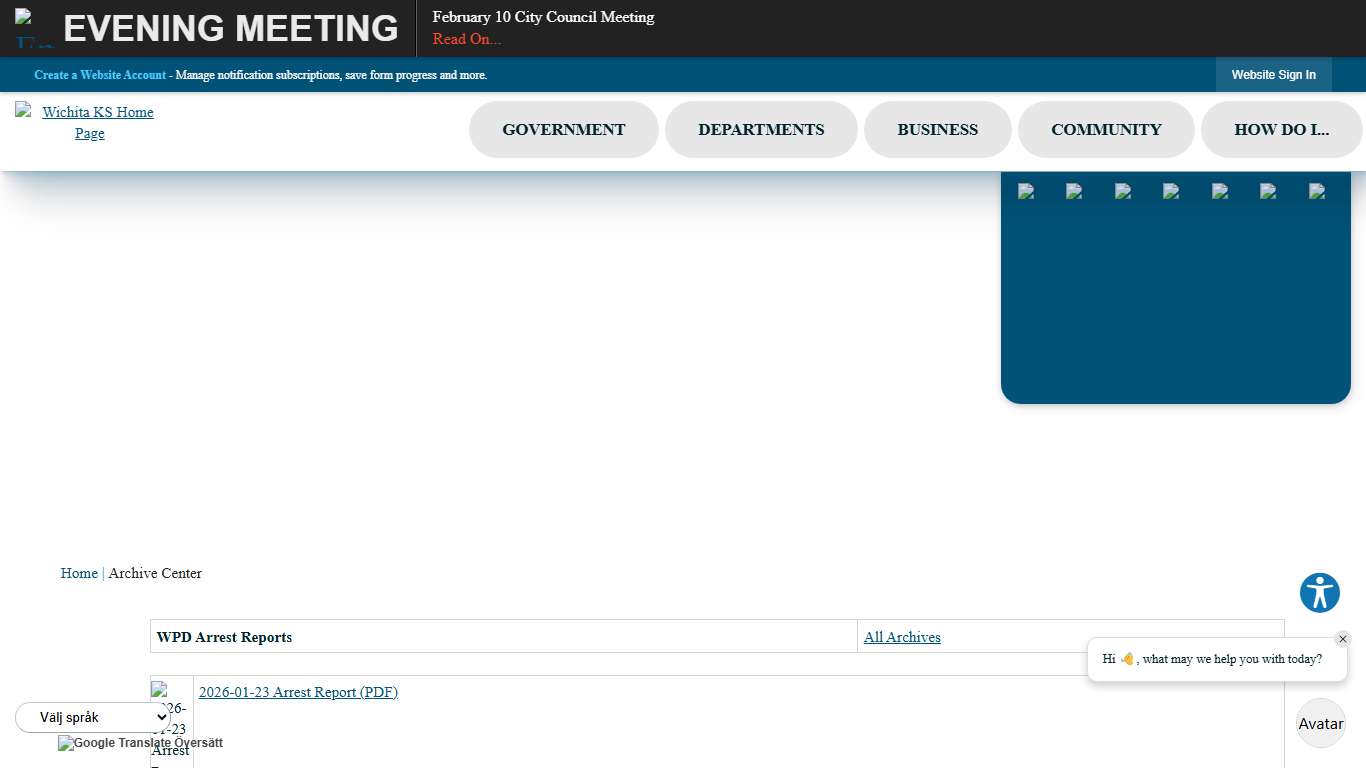The width and height of the screenshot is (1366, 768).
Task: Click the middle (fourth) icon in blue panel
Action: coord(1171,192)
